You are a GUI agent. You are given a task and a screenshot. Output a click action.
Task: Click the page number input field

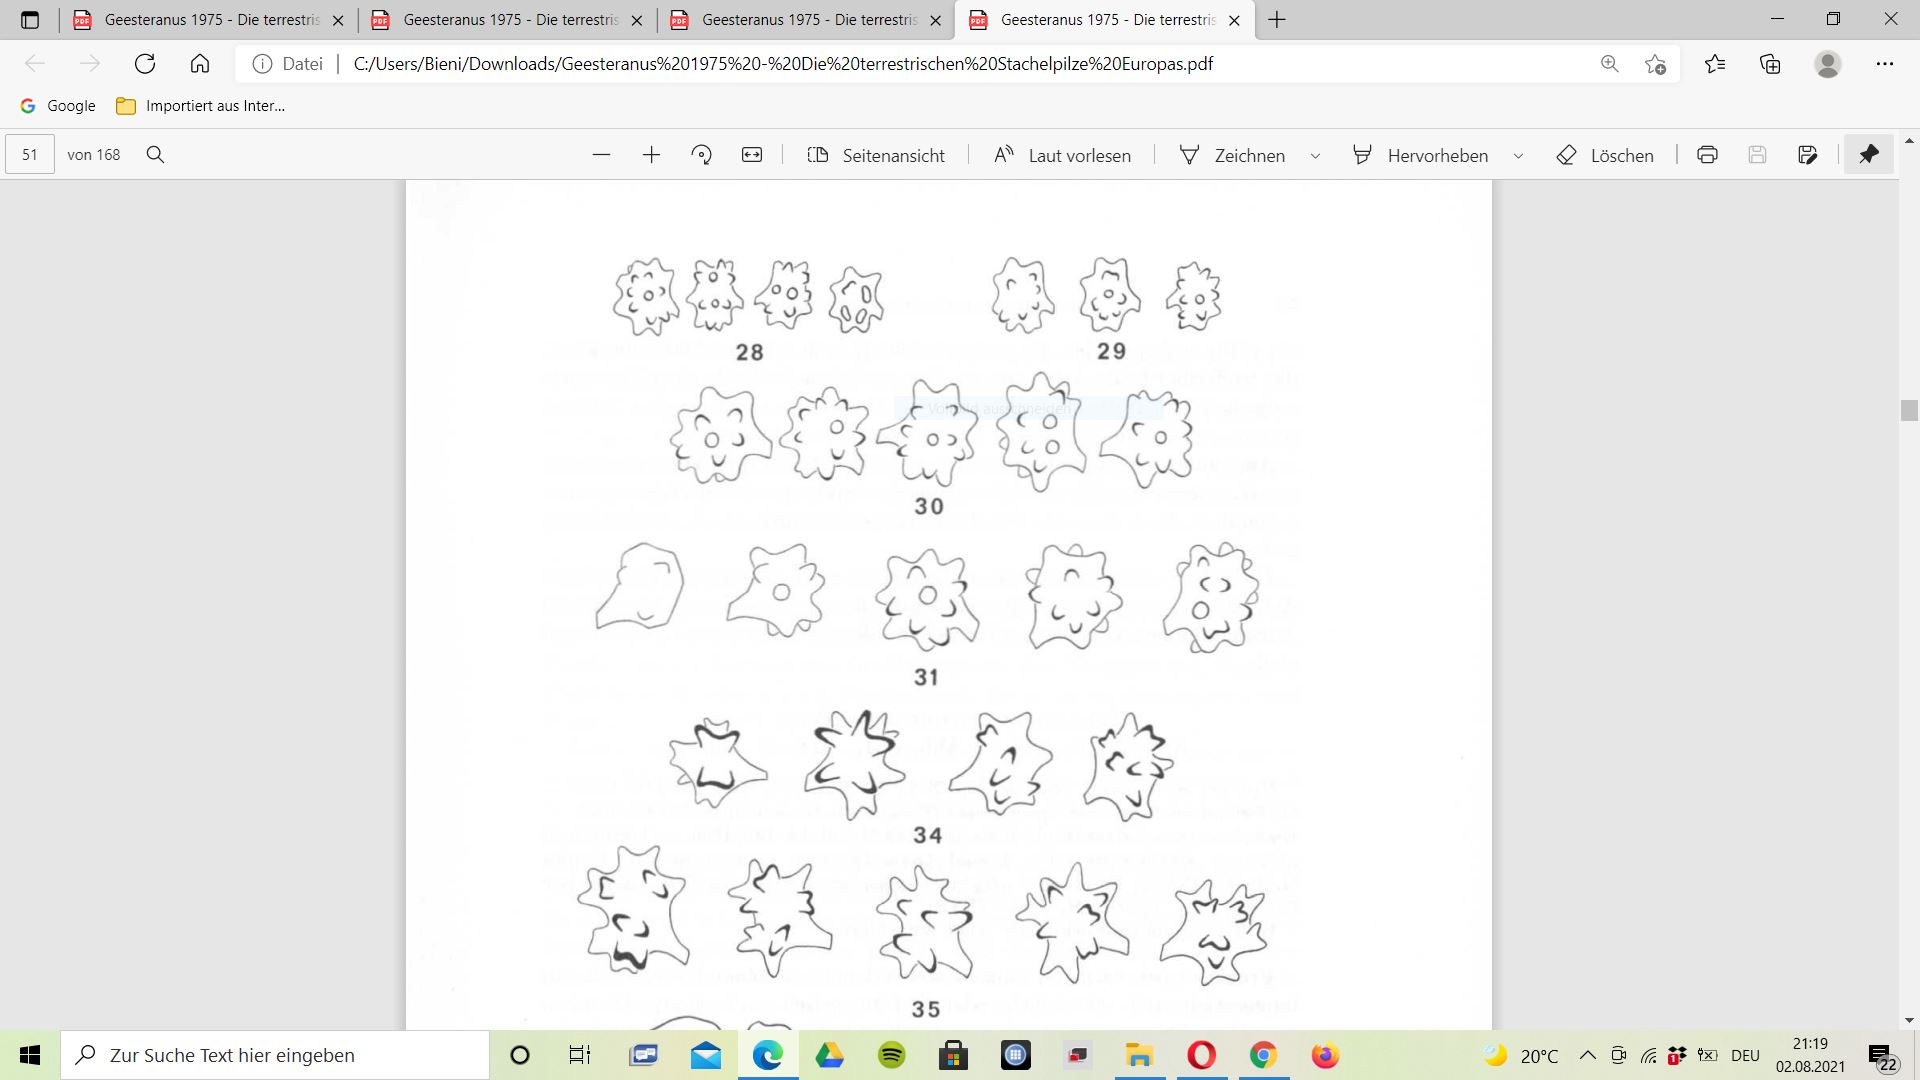pos(30,155)
